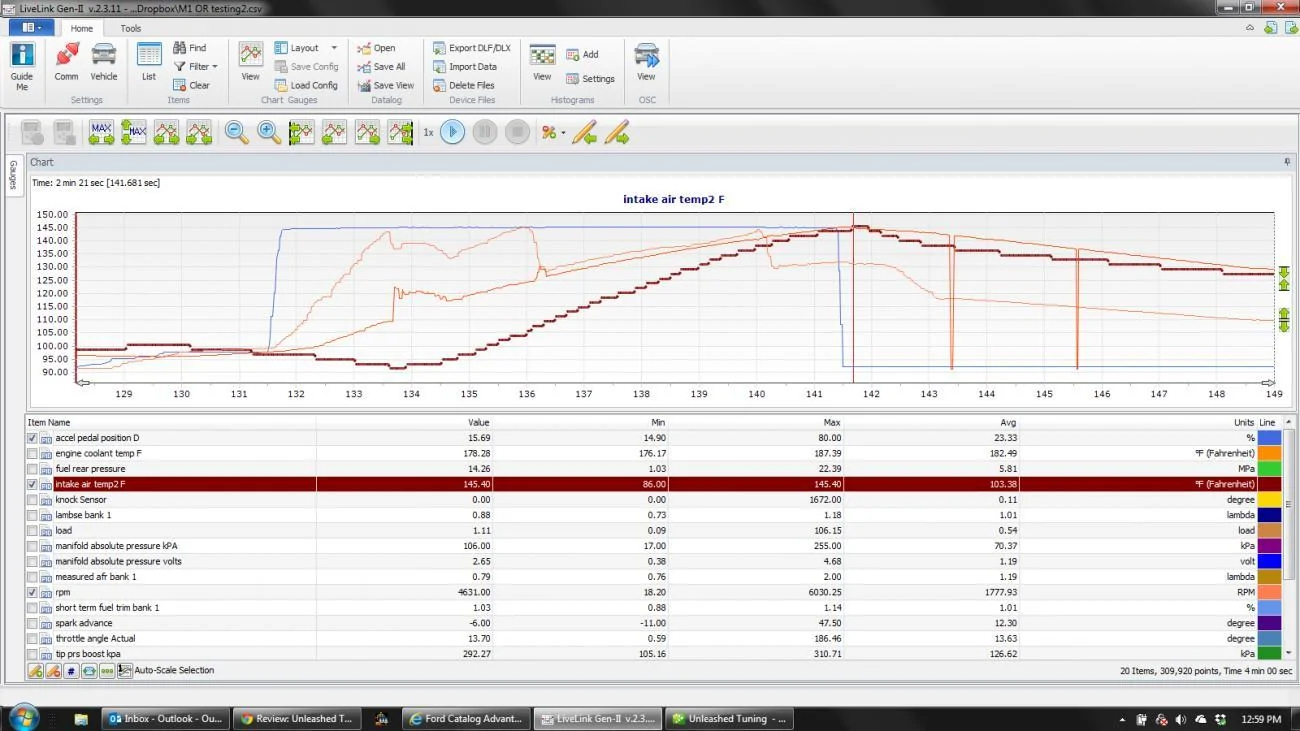This screenshot has height=731, width=1300.
Task: Open Ford Catalog Advantage taskbar button
Action: (x=465, y=718)
